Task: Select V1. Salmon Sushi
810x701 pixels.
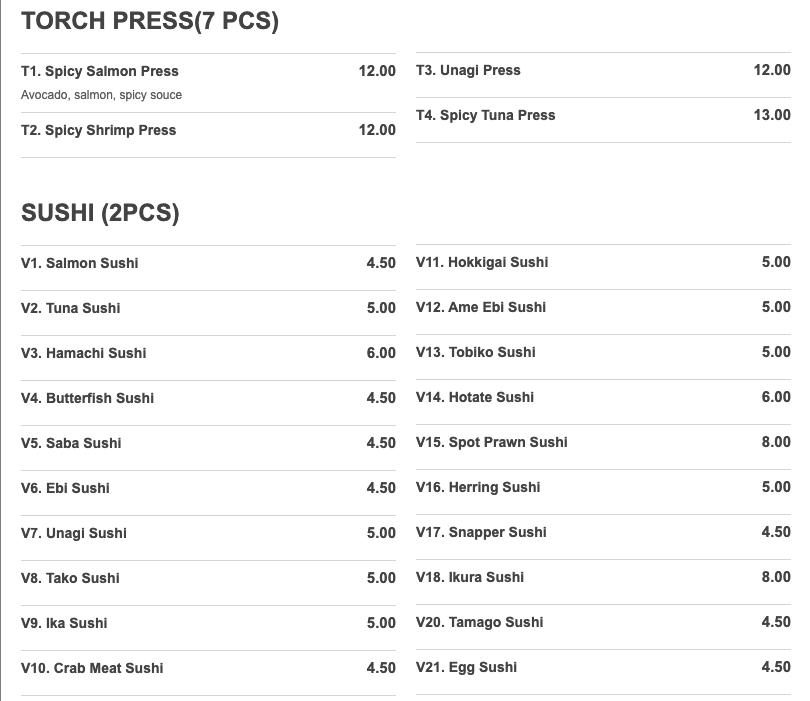Action: pos(80,263)
